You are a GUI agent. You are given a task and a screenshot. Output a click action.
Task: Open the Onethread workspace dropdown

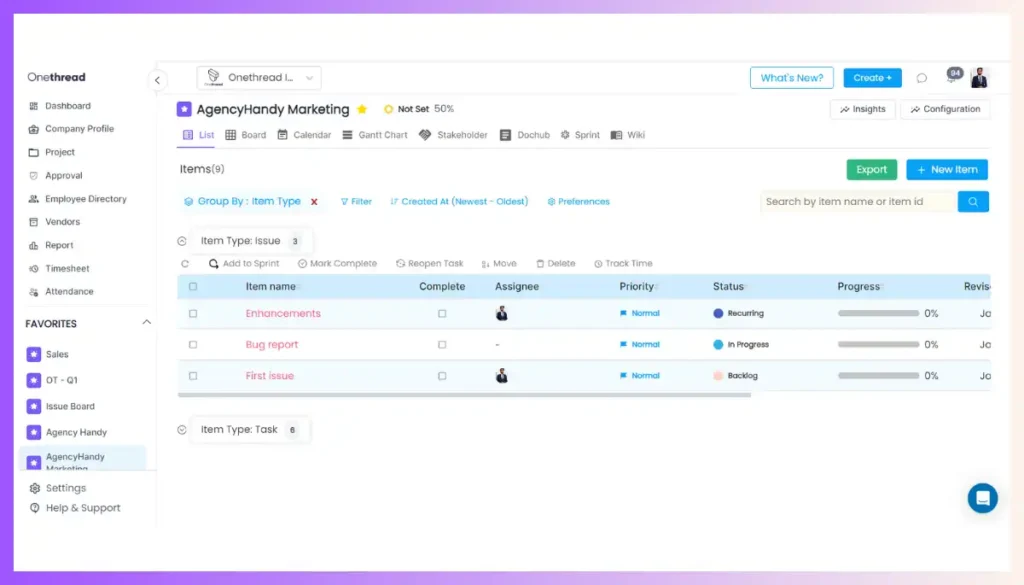[259, 78]
